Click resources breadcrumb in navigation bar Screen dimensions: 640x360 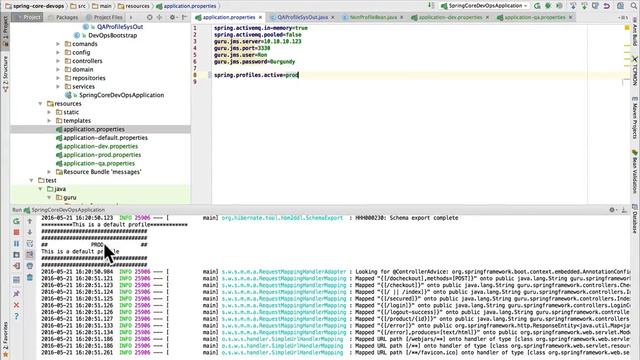pos(133,6)
